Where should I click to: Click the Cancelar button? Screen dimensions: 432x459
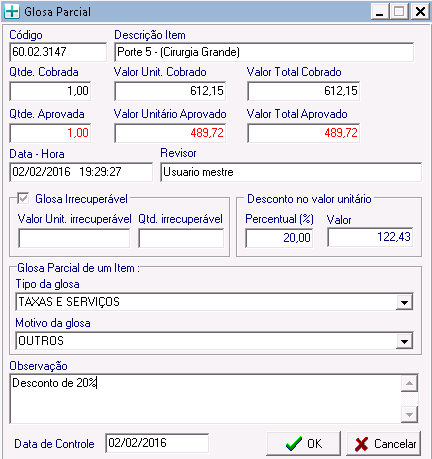(384, 443)
